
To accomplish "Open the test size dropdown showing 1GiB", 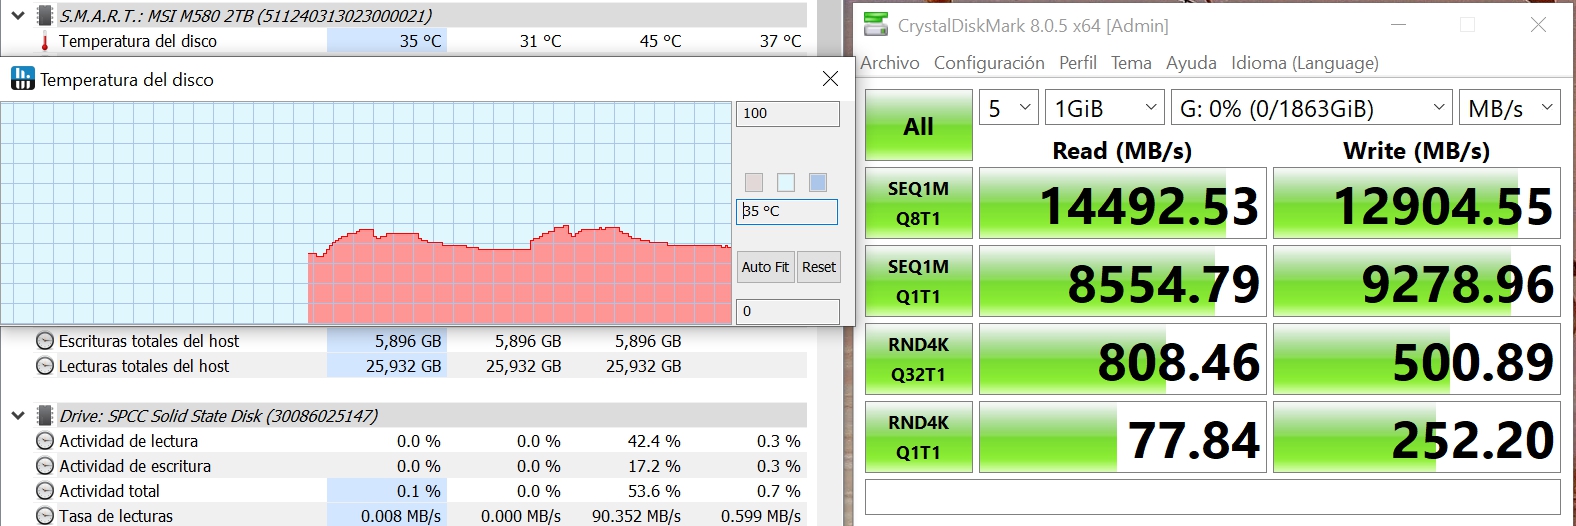I will tap(1105, 107).
